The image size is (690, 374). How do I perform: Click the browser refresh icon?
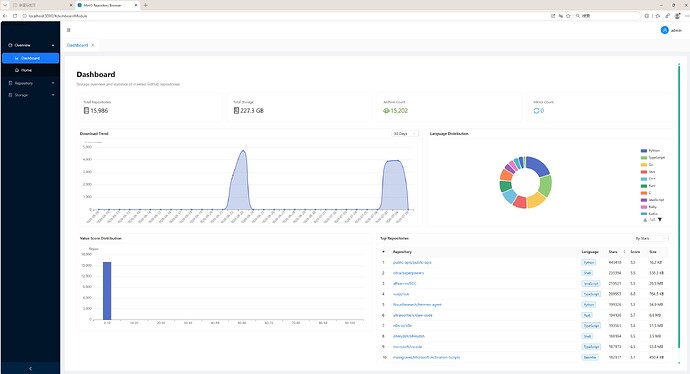point(15,16)
